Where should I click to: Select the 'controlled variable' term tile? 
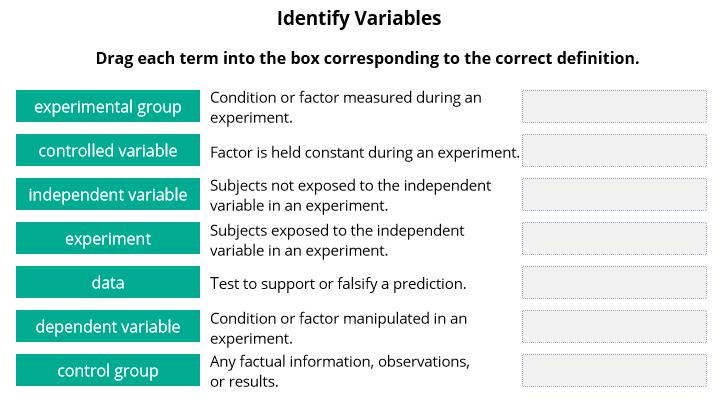pyautogui.click(x=108, y=150)
